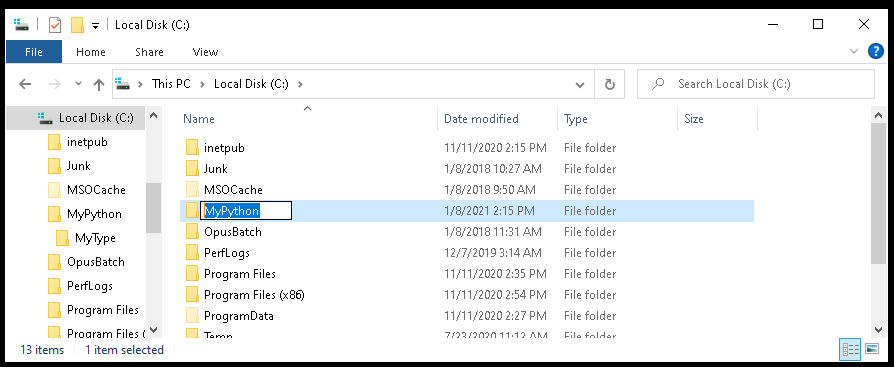Click the Properties quick access icon
Image resolution: width=894 pixels, height=367 pixels.
pyautogui.click(x=55, y=25)
